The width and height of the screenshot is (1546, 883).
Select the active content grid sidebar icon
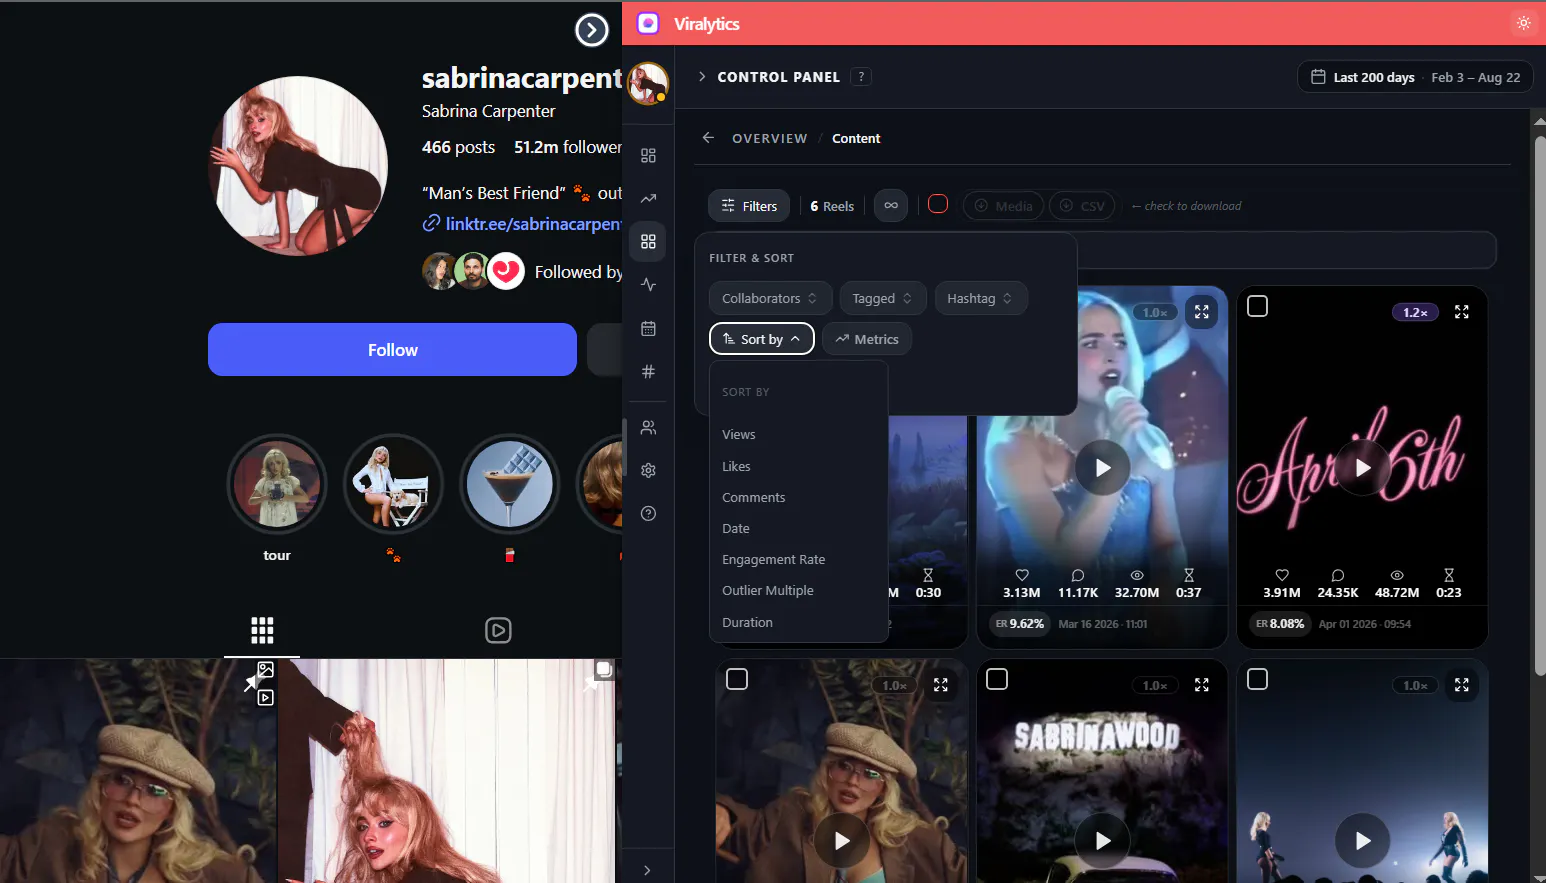(648, 241)
